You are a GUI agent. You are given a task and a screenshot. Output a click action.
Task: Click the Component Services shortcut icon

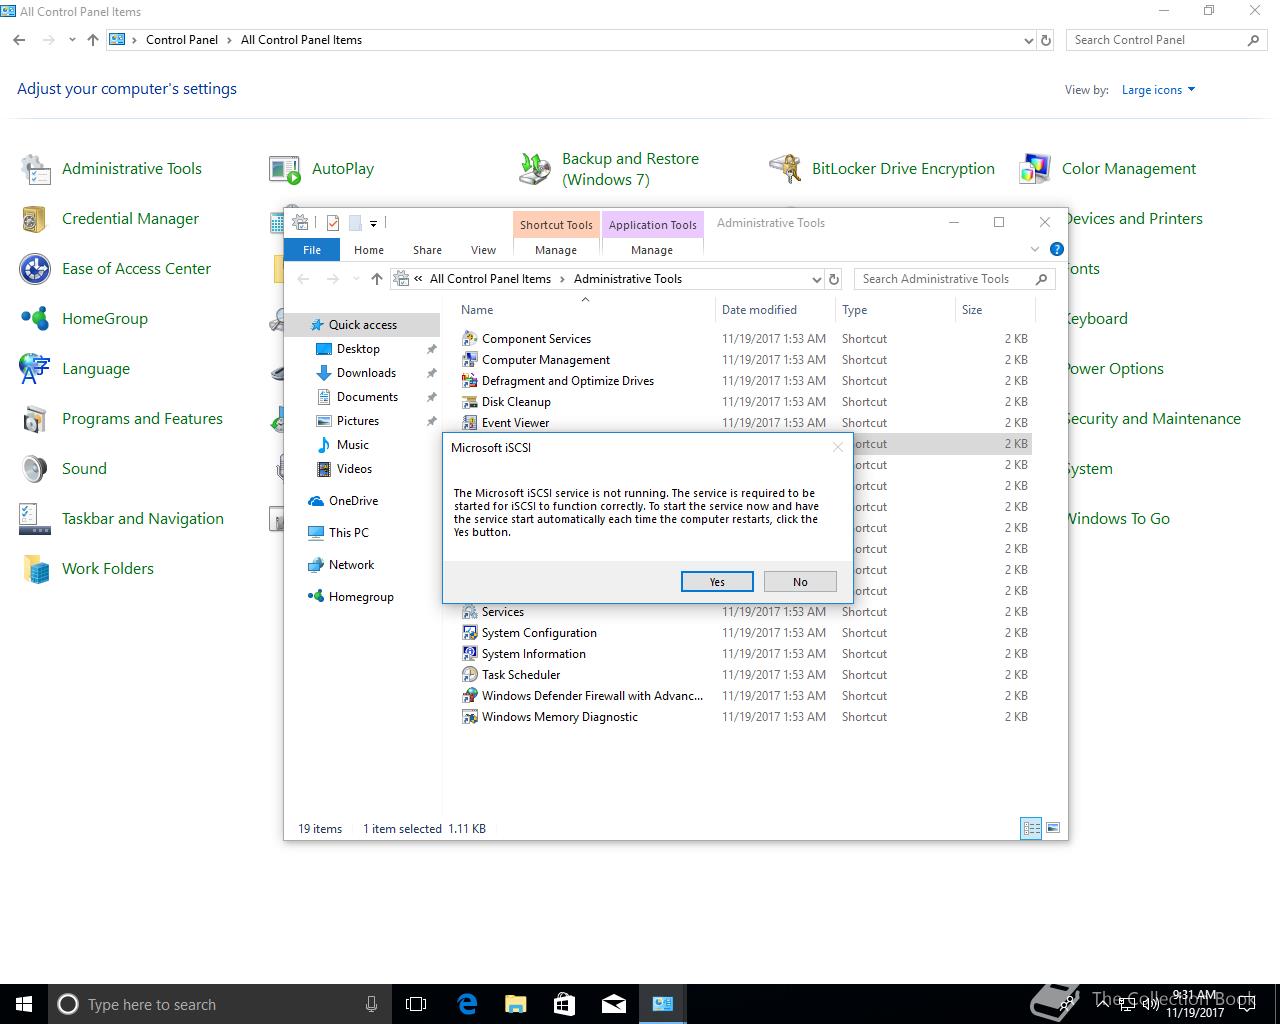pyautogui.click(x=470, y=339)
